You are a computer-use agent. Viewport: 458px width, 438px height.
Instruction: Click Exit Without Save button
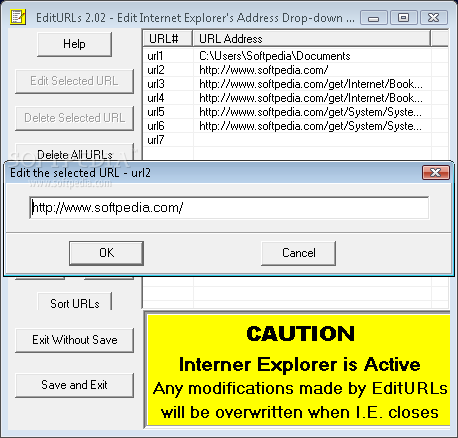[x=74, y=340]
